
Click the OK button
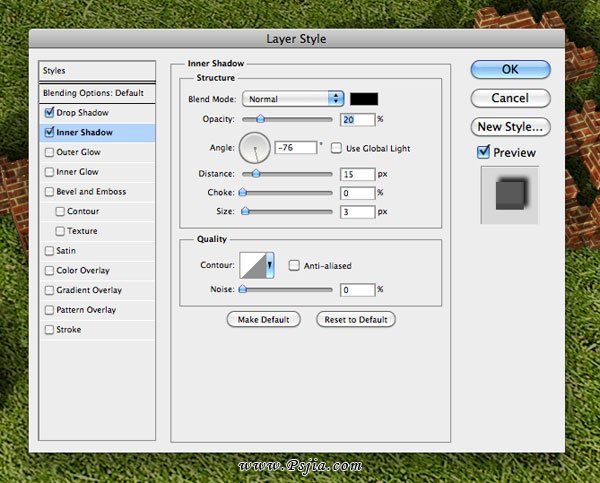tap(510, 69)
